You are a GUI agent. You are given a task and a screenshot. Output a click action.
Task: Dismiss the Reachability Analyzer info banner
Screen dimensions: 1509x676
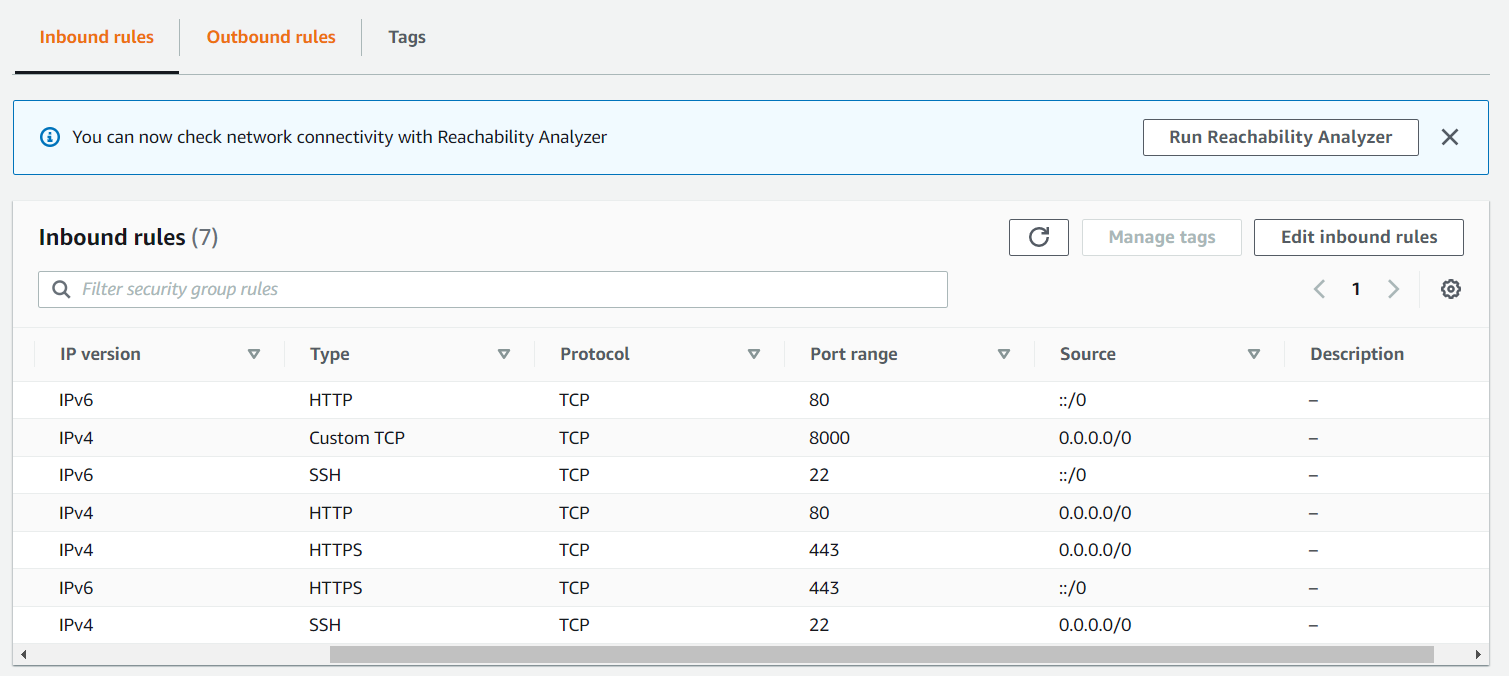1450,137
